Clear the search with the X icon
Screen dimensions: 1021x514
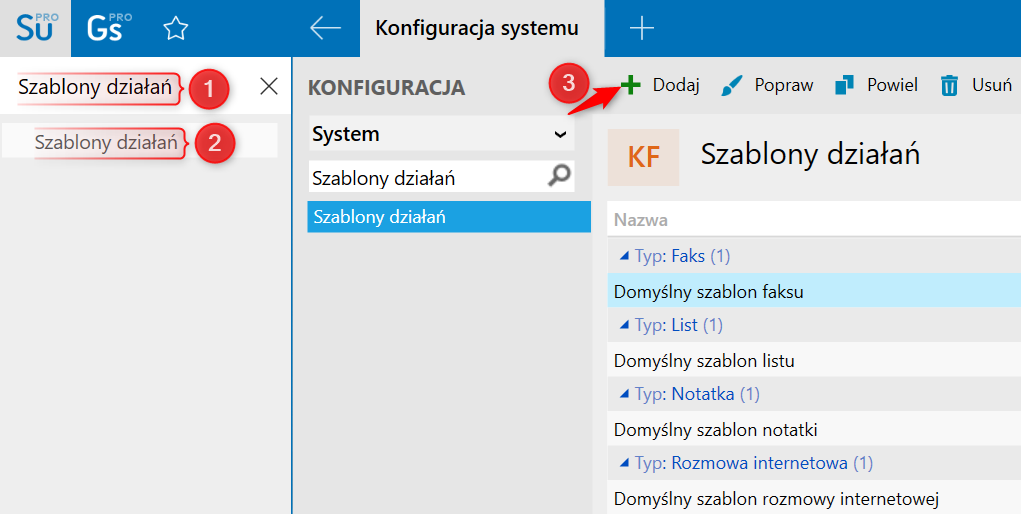(x=269, y=87)
